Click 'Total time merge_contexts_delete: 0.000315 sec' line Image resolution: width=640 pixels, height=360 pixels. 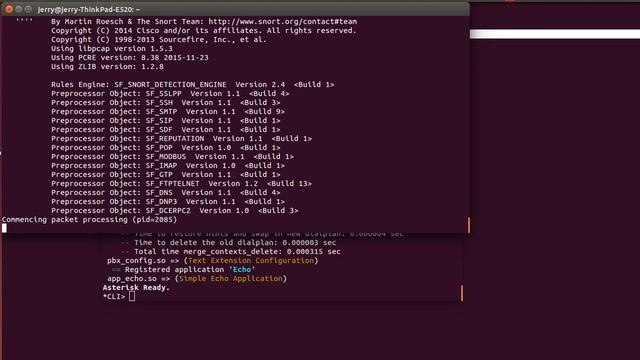pyautogui.click(x=231, y=252)
